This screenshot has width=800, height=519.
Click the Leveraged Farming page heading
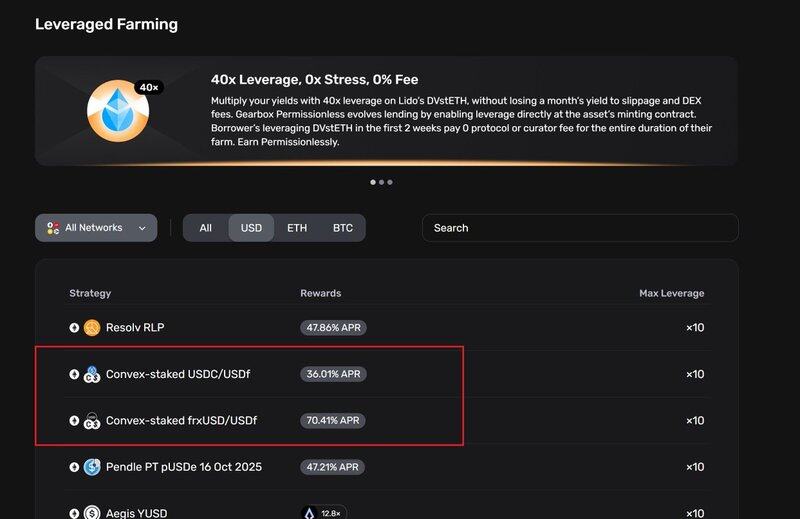[106, 24]
